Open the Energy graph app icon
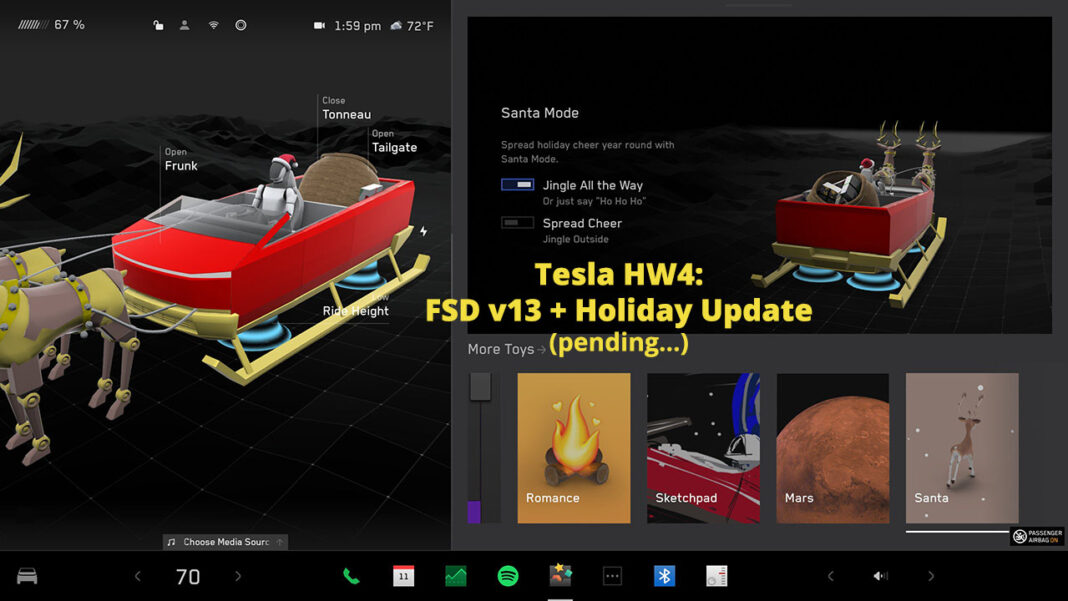Screen dimensions: 1068x601 [x=455, y=575]
